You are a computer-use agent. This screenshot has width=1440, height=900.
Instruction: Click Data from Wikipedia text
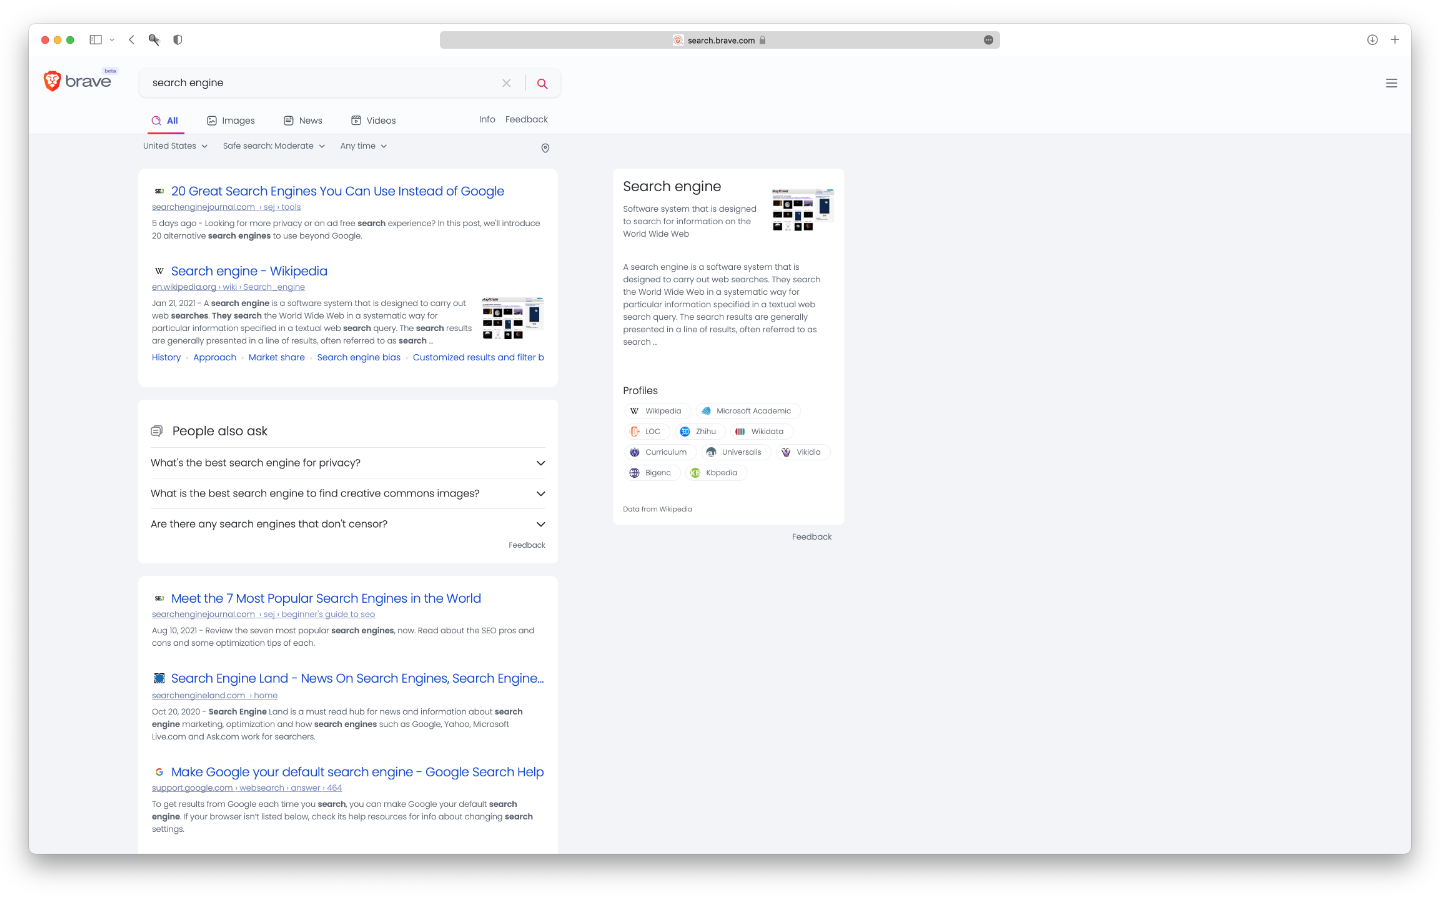click(657, 509)
